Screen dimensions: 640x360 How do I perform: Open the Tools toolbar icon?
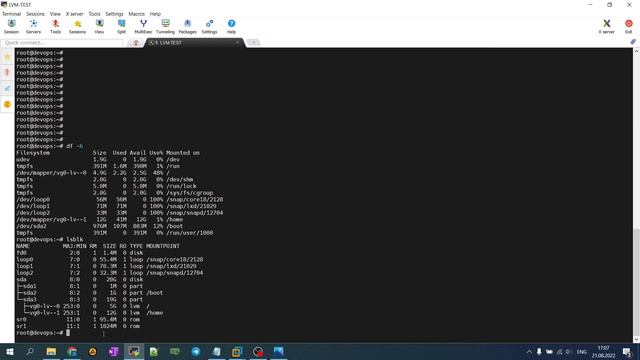click(56, 27)
